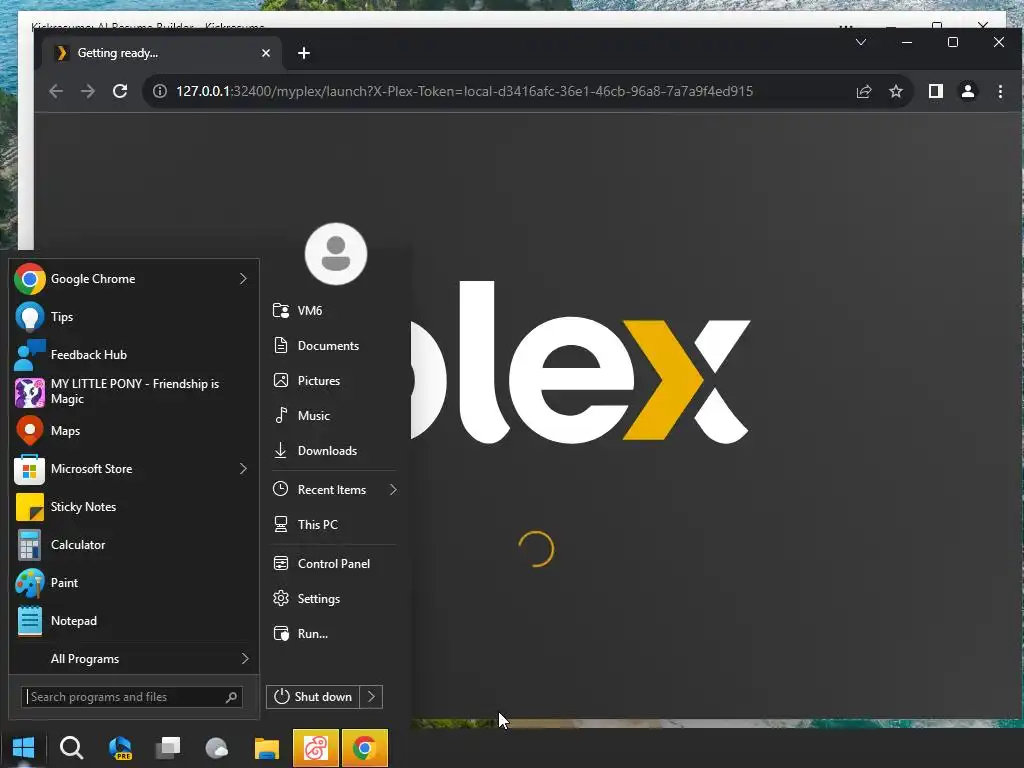Switch to Chrome on the taskbar
This screenshot has width=1024, height=768.
point(364,748)
